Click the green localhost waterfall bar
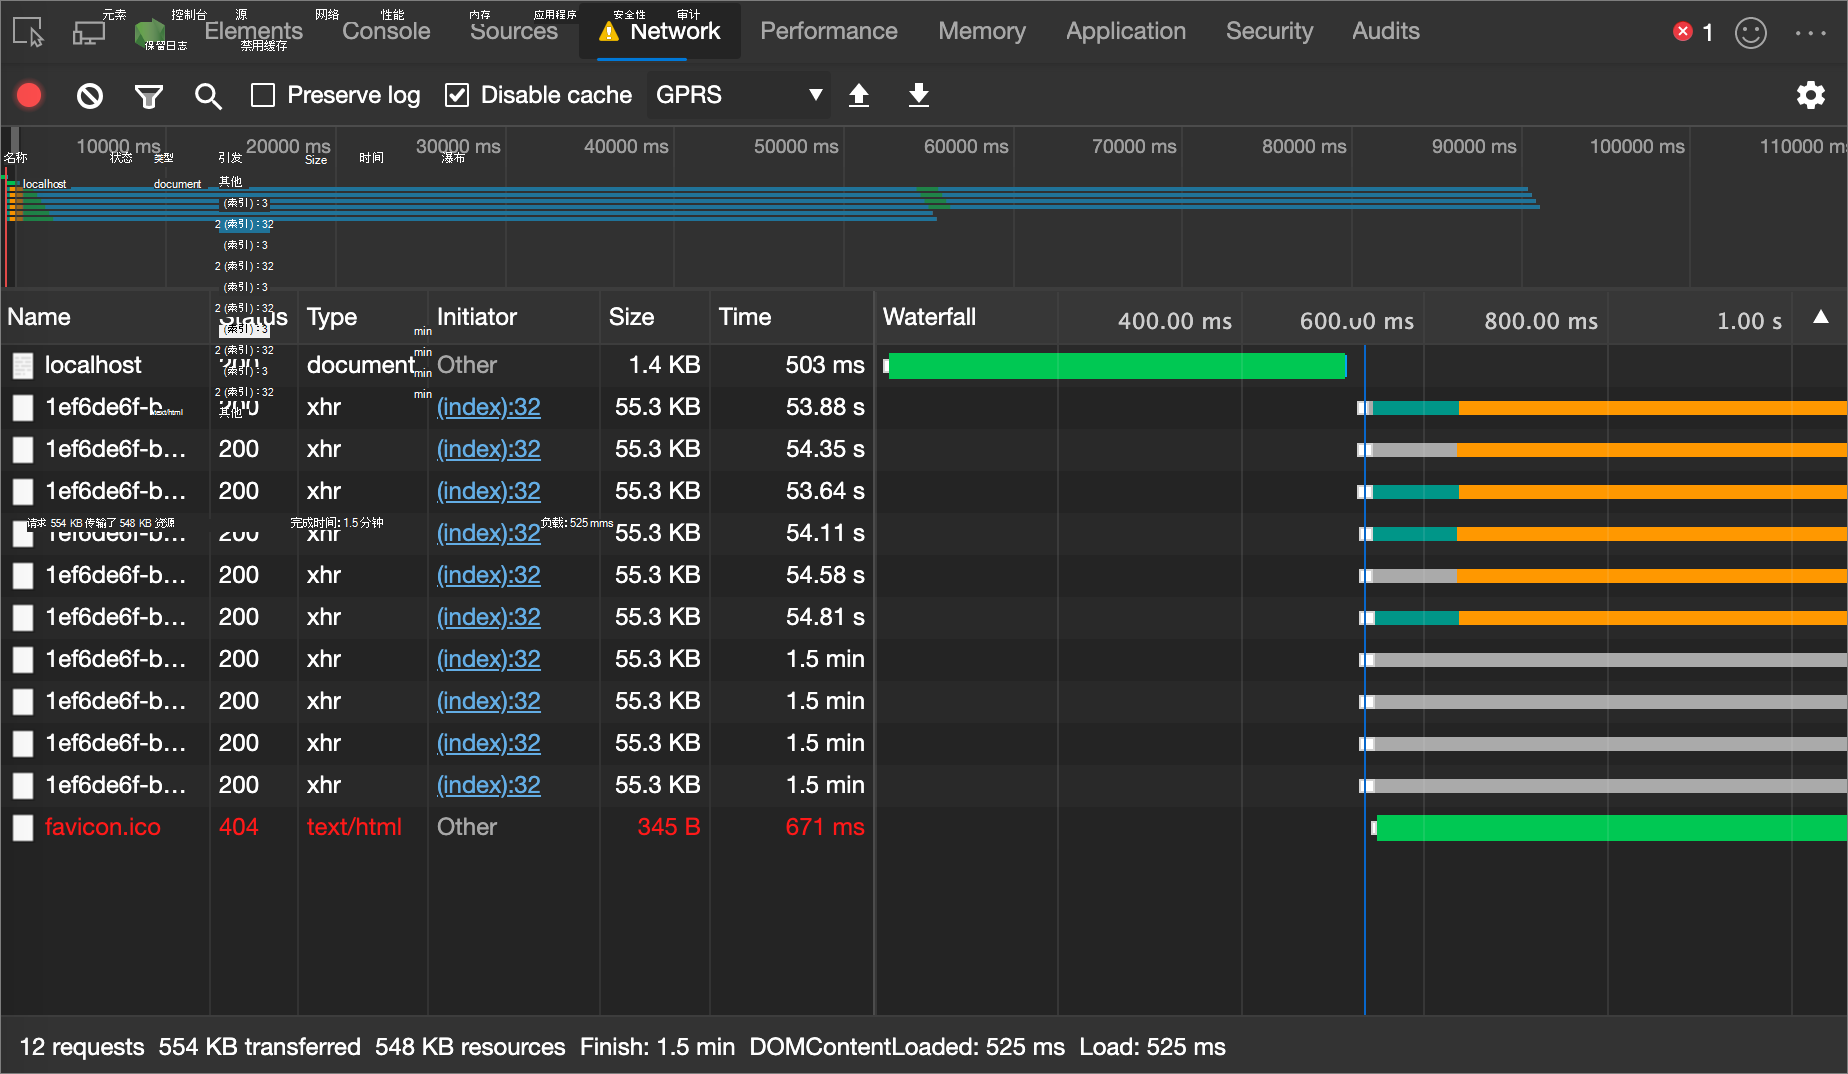The image size is (1848, 1074). (1116, 366)
